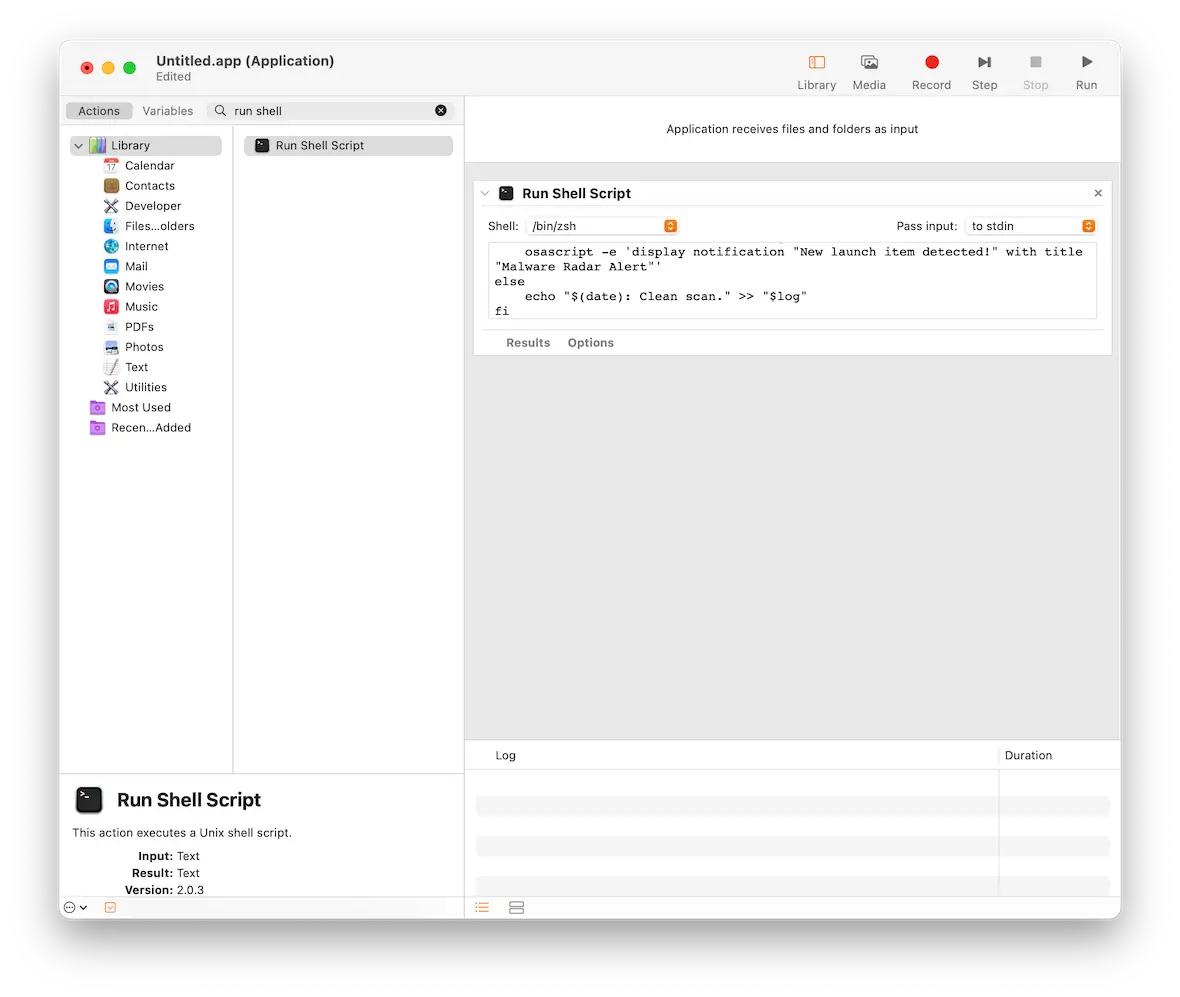Select the Contacts category icon

[x=111, y=186]
